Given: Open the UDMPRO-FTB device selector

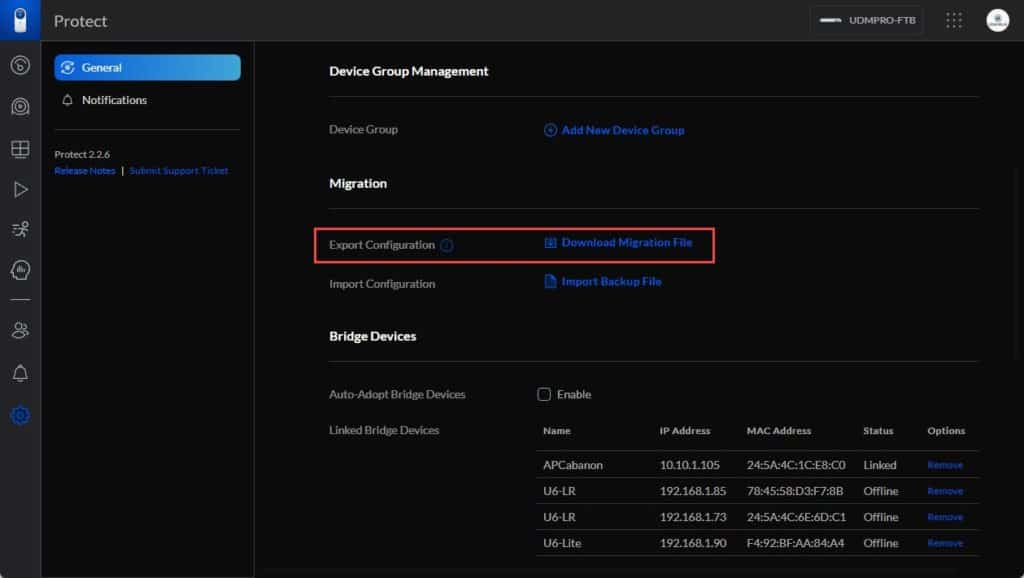Looking at the screenshot, I should [867, 20].
